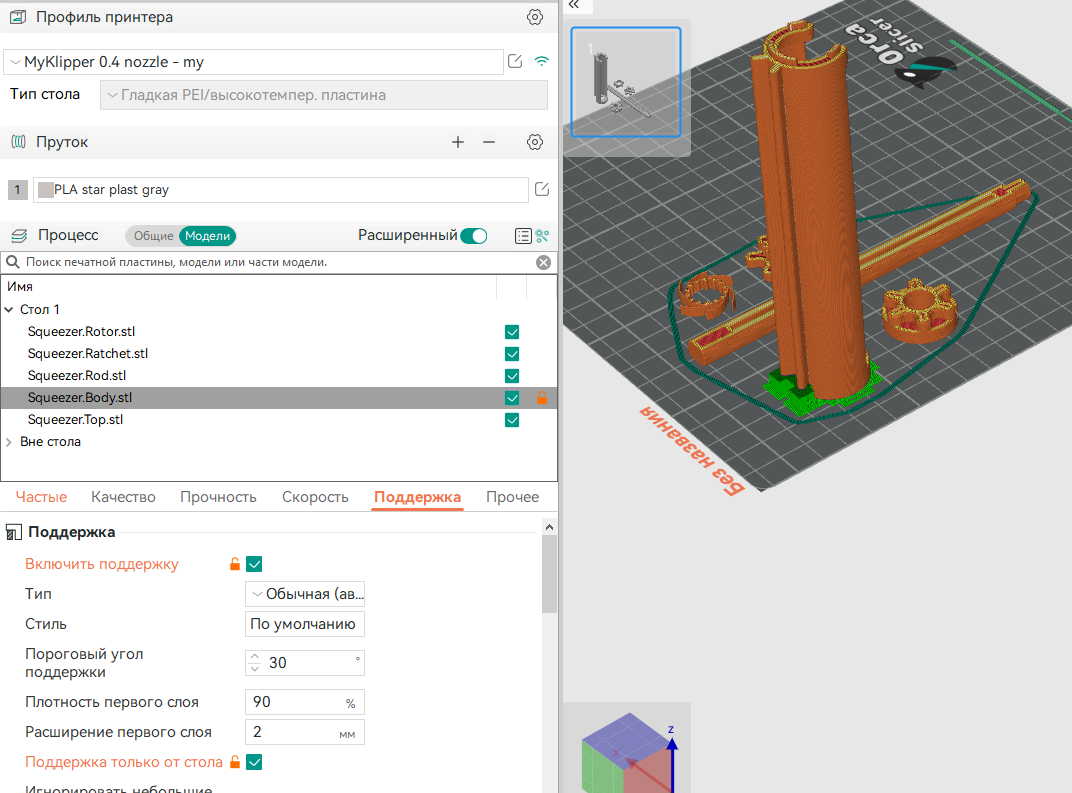Click the filament gray color swatch
Screen dimensions: 1072x793
point(45,190)
